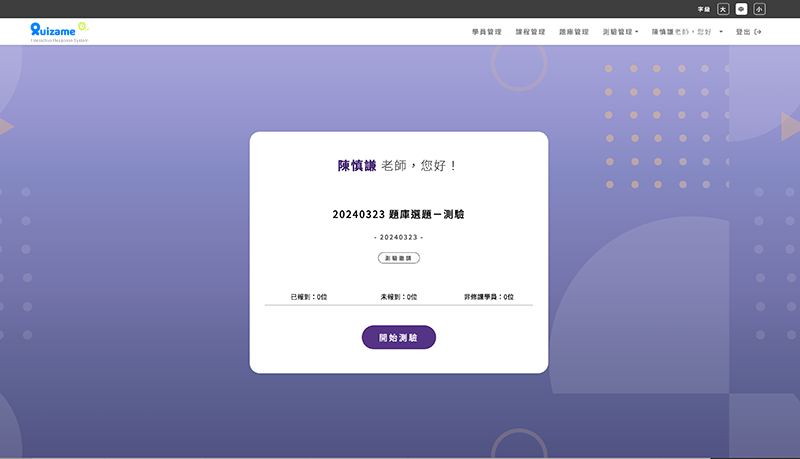Click the 未報到 count label
This screenshot has height=459, width=800.
click(x=398, y=297)
